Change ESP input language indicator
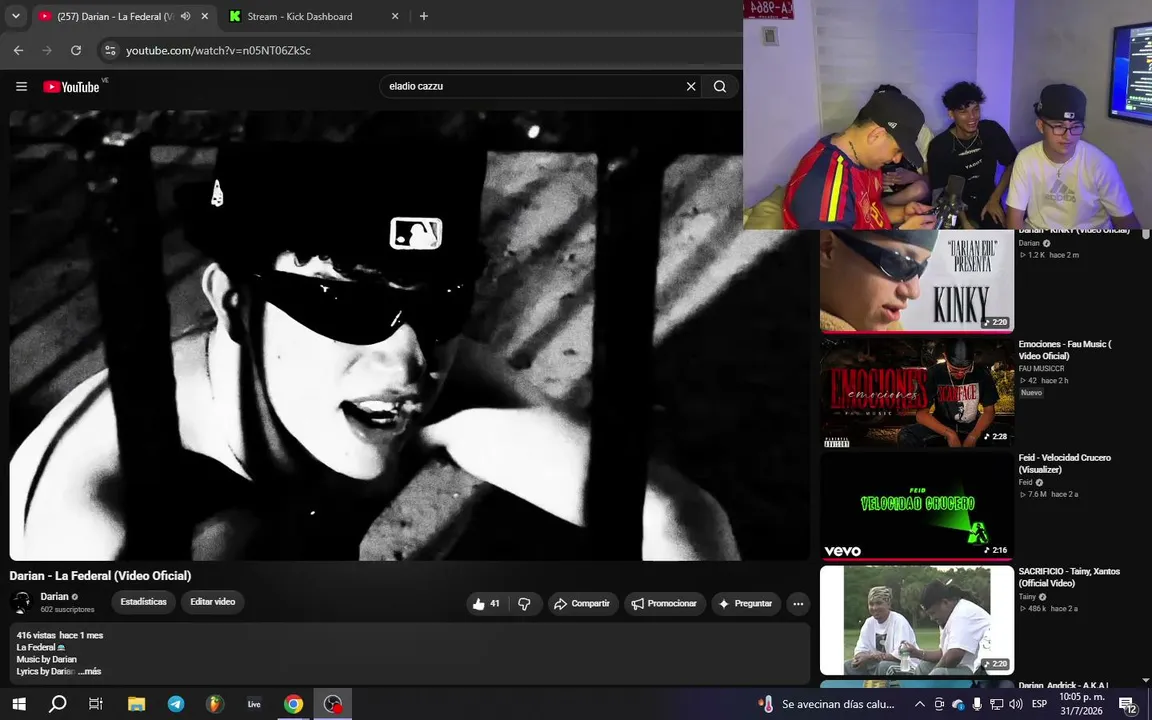This screenshot has width=1152, height=720. pos(1039,704)
